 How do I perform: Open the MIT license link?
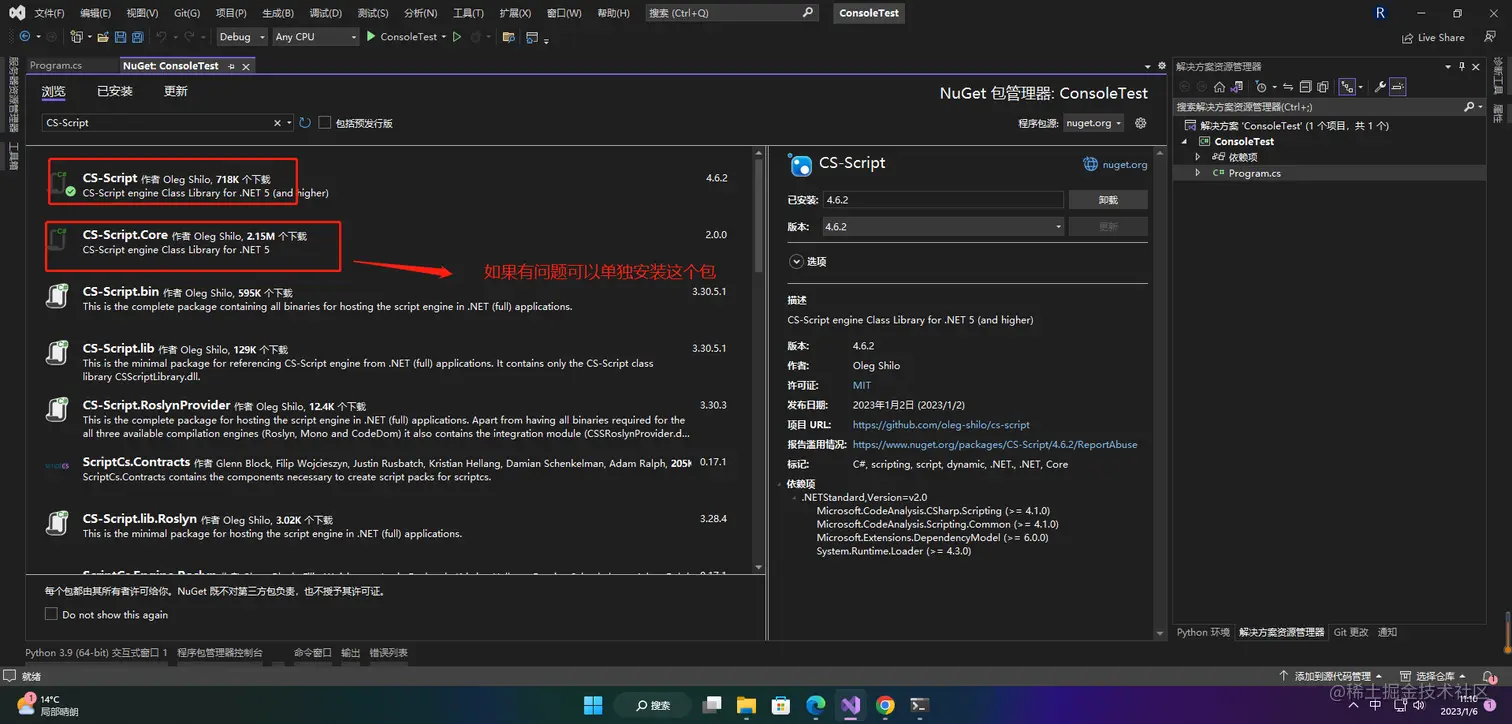click(x=862, y=385)
